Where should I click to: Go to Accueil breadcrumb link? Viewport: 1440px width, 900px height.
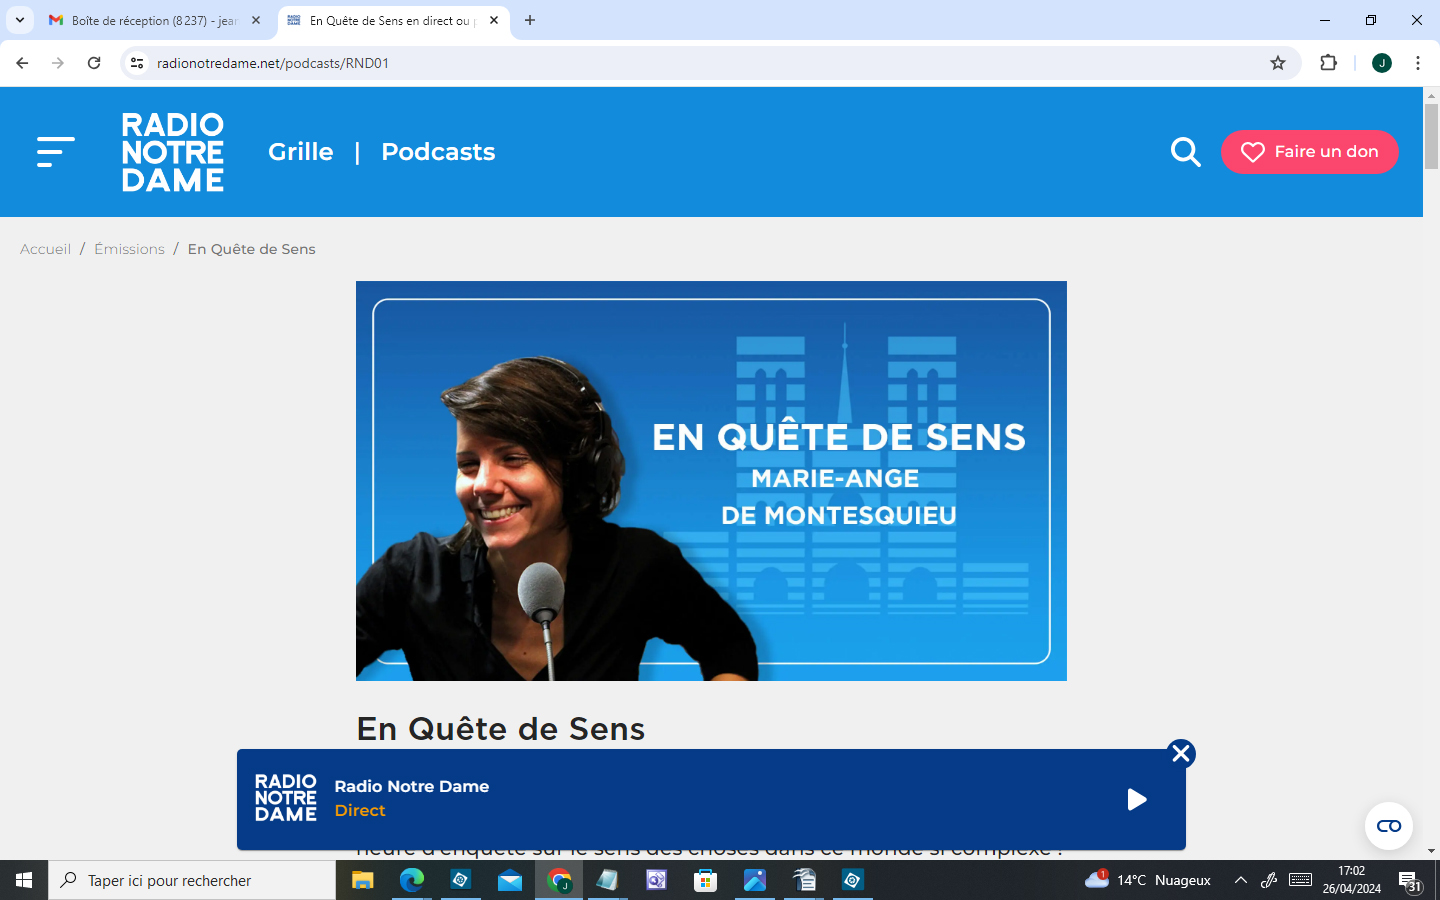click(45, 249)
